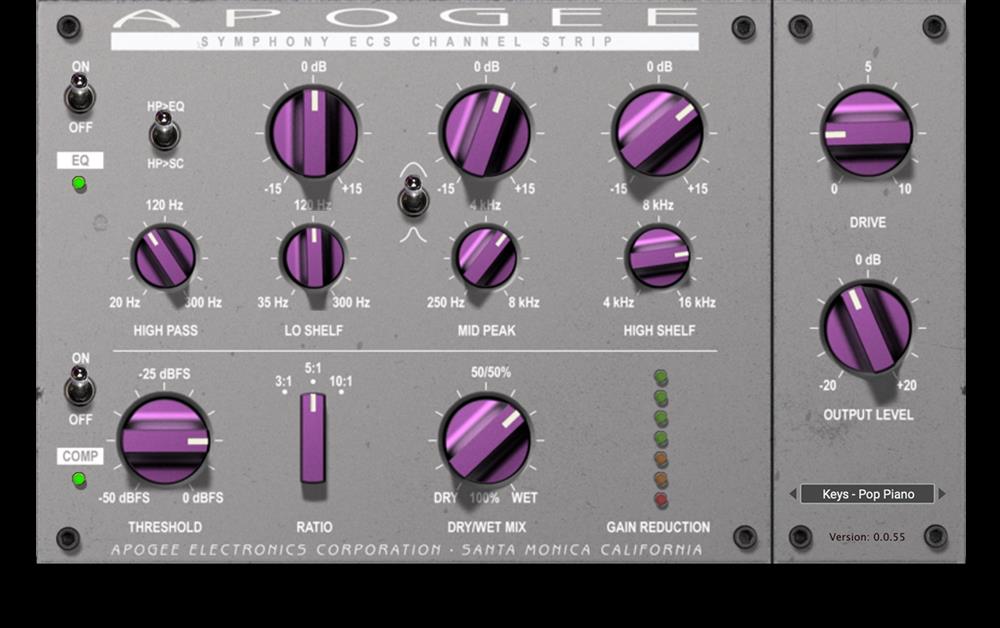This screenshot has height=628, width=1000.
Task: Click the High Shelf frequency knob
Action: pos(659,257)
